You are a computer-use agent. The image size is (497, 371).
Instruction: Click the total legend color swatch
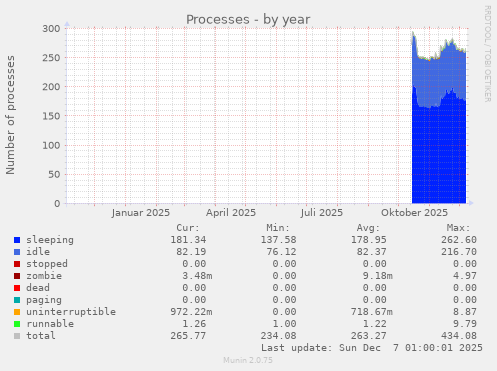17,336
